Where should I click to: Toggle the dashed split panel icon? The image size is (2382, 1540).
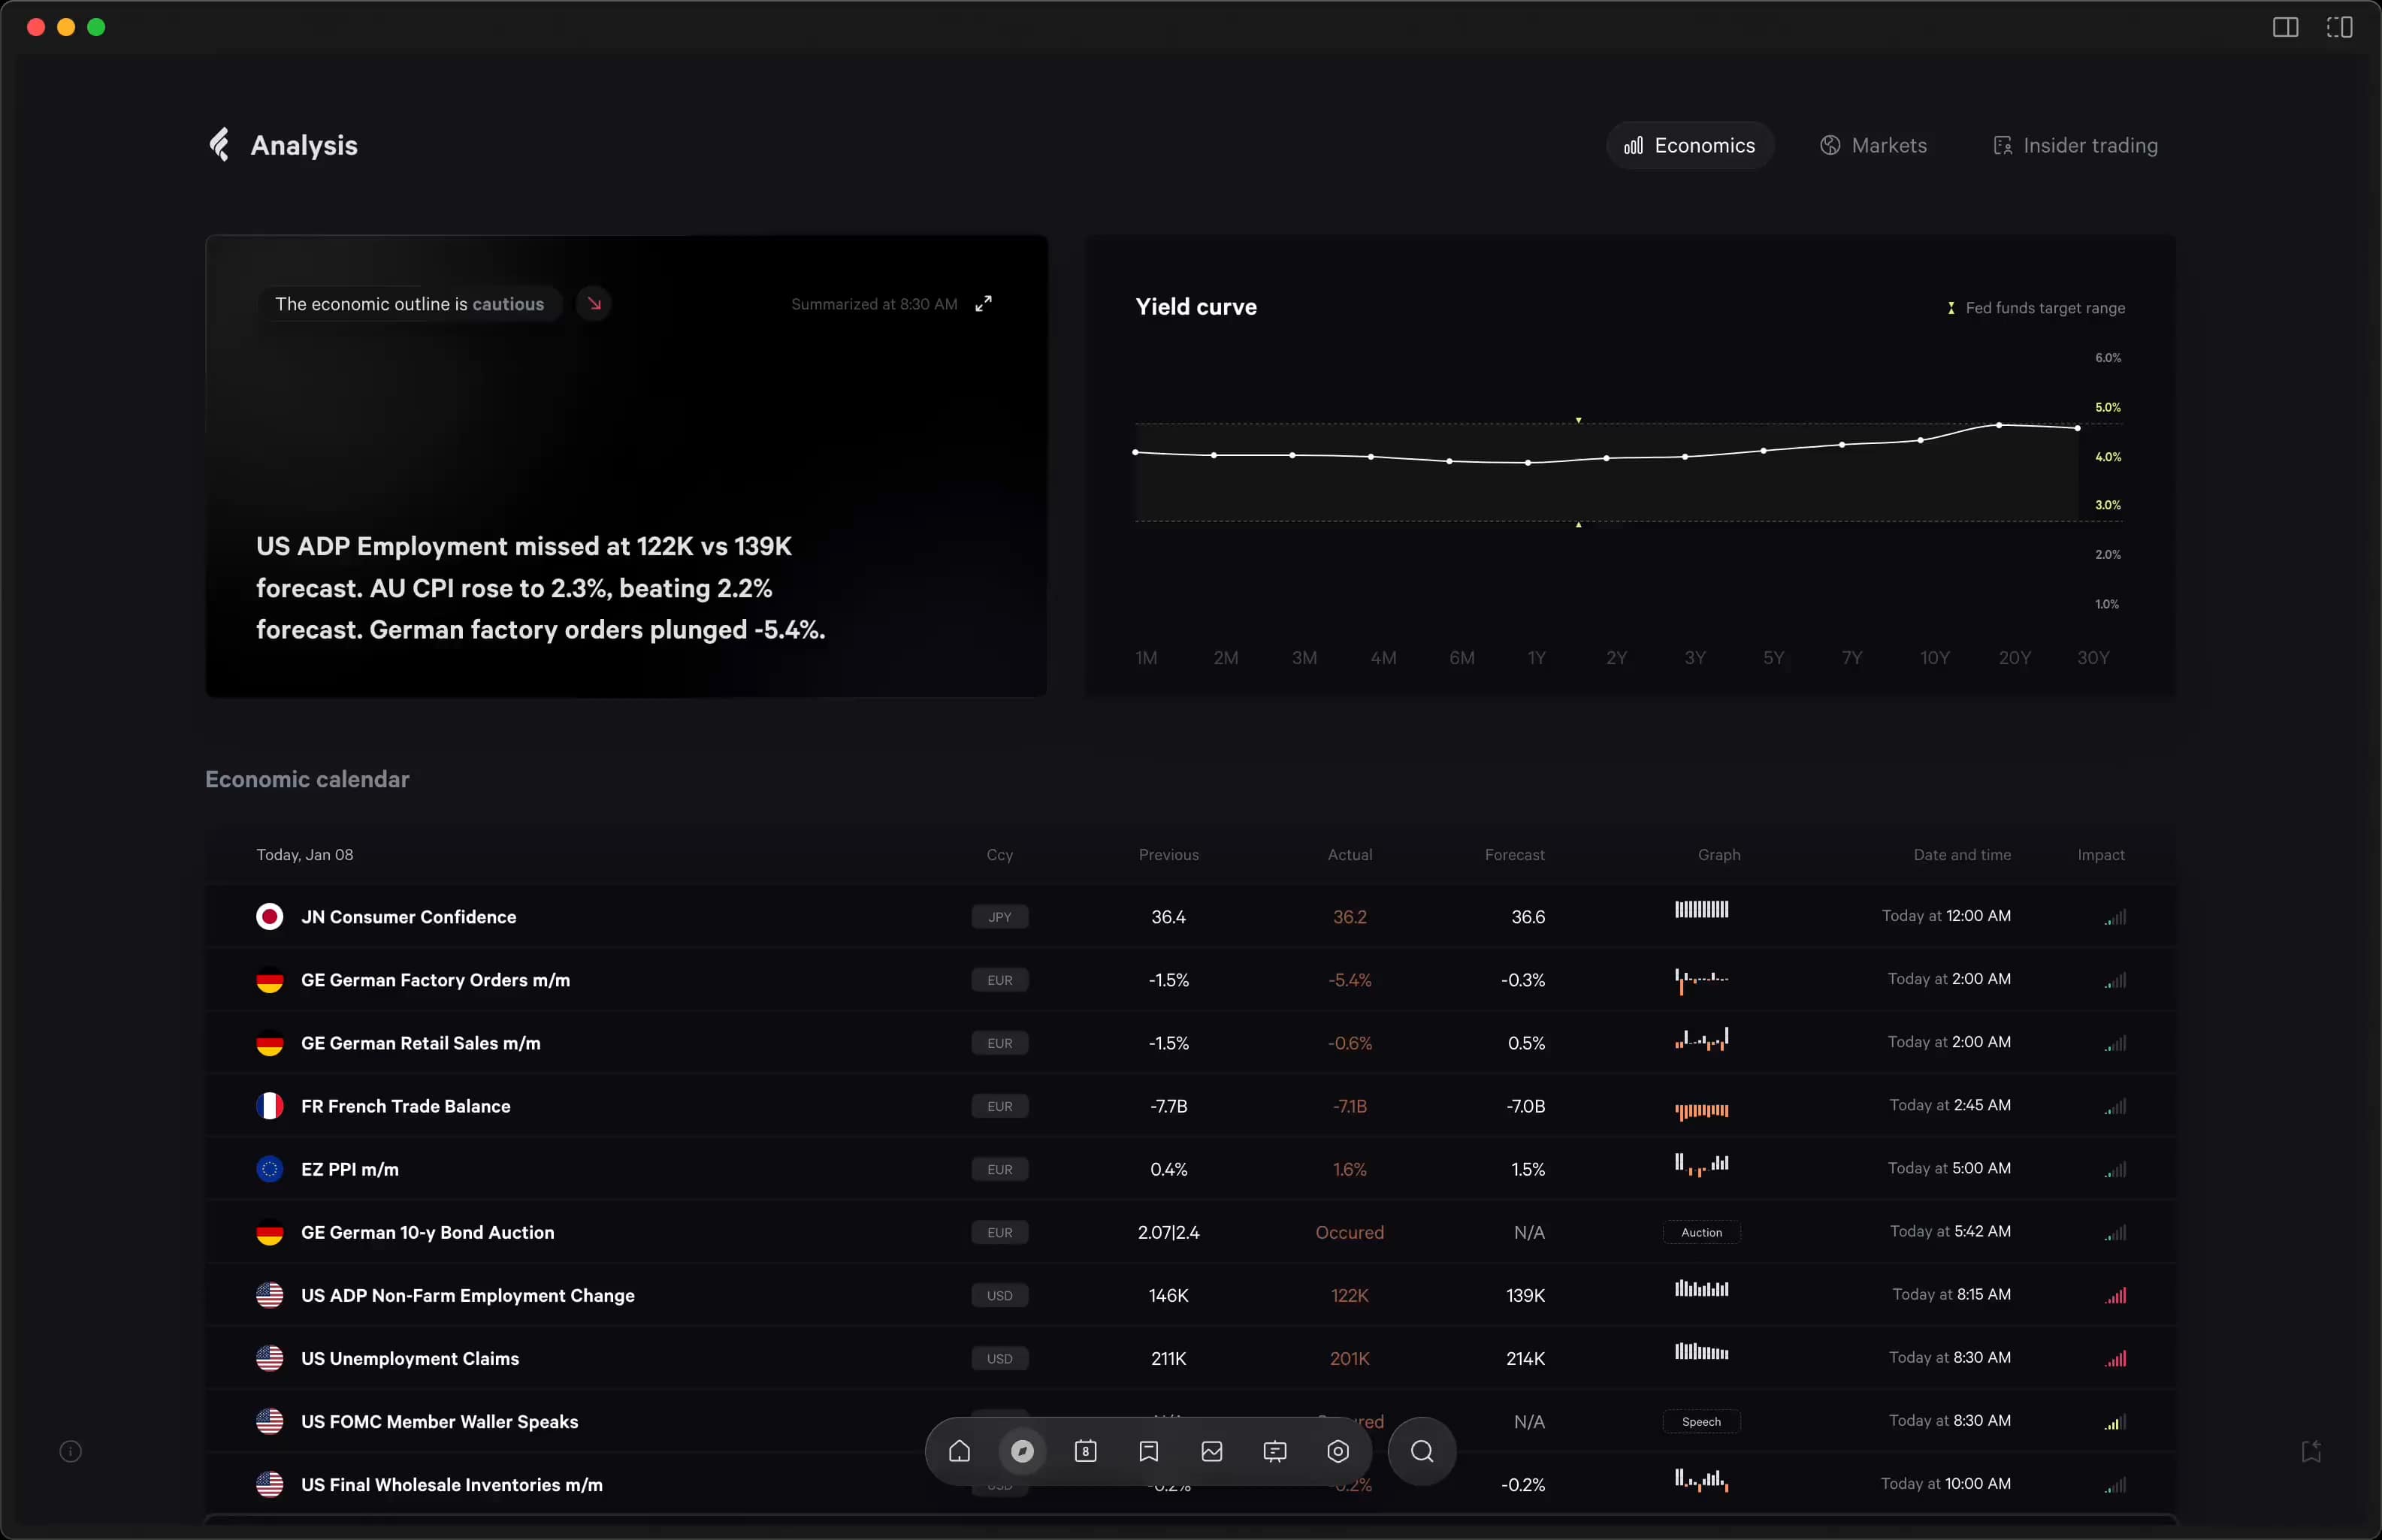pos(2339,27)
